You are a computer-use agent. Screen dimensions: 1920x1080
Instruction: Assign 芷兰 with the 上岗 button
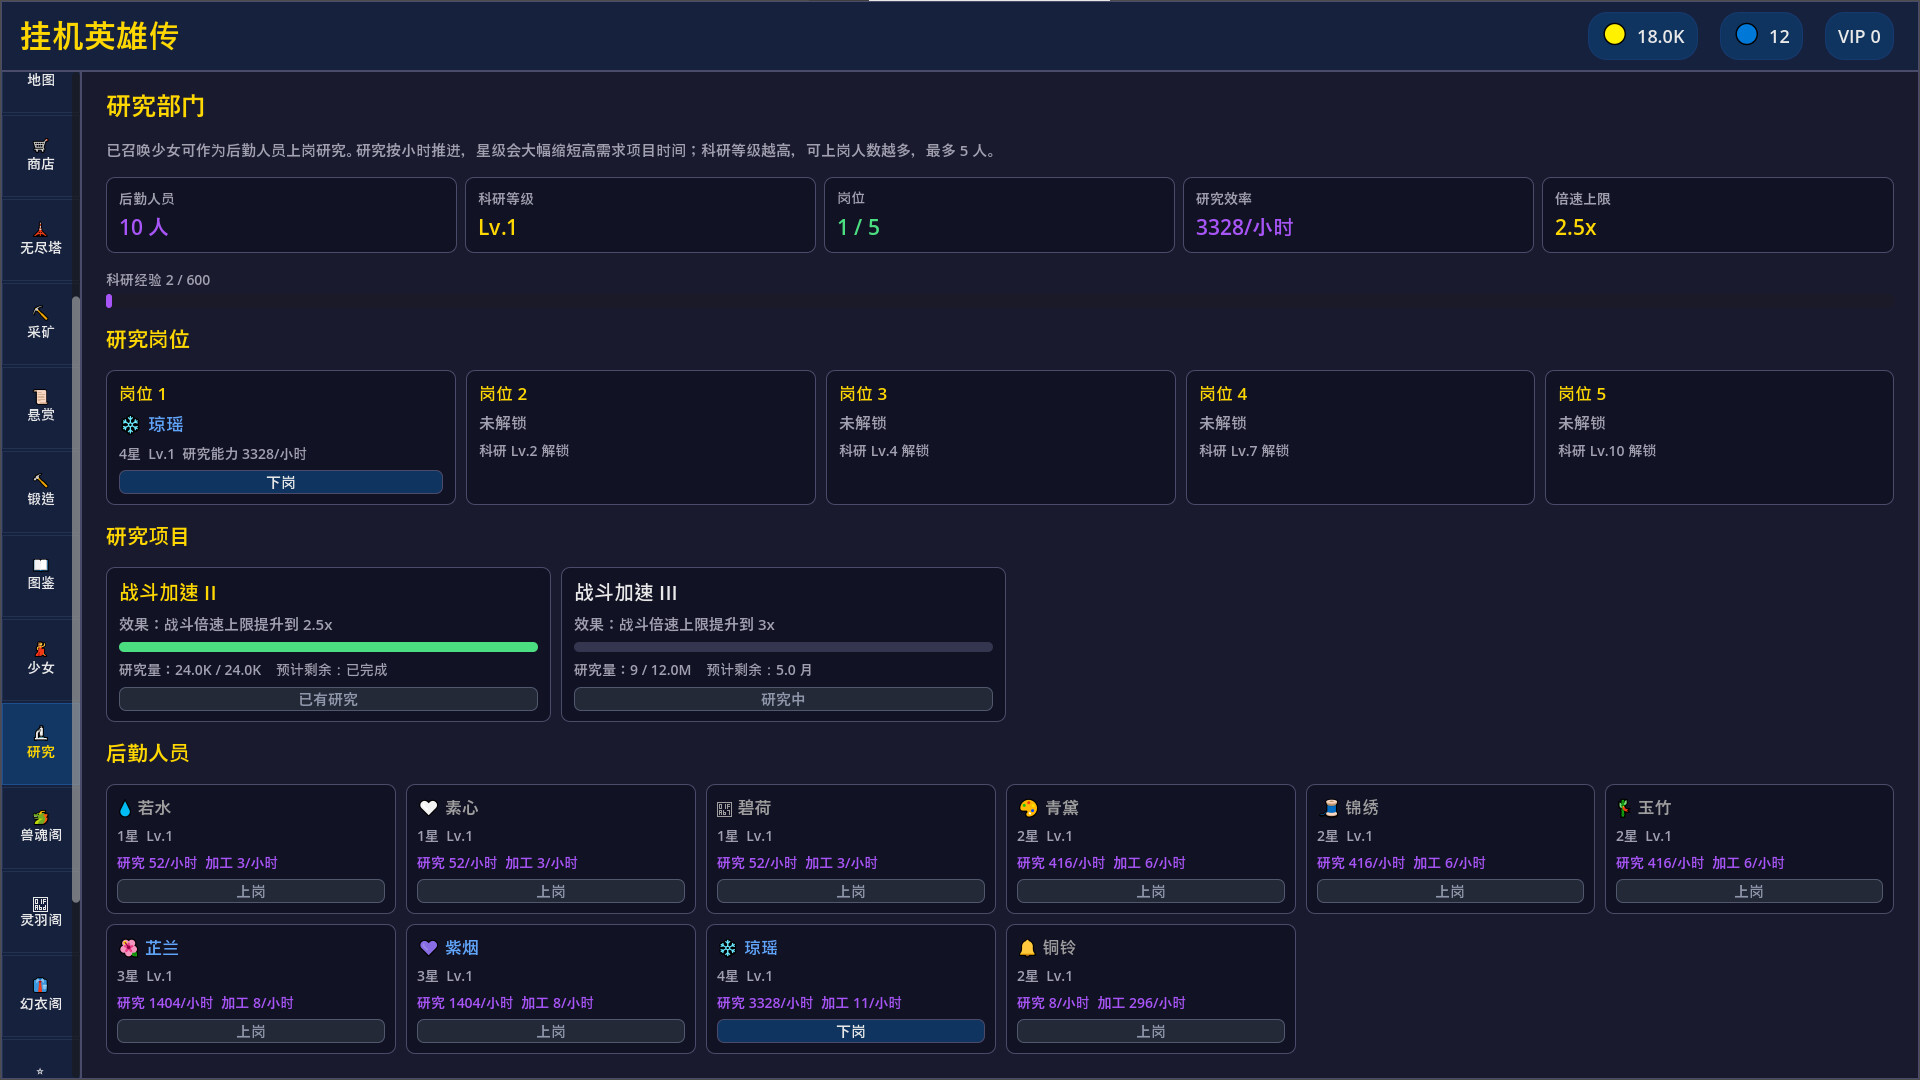click(250, 1031)
